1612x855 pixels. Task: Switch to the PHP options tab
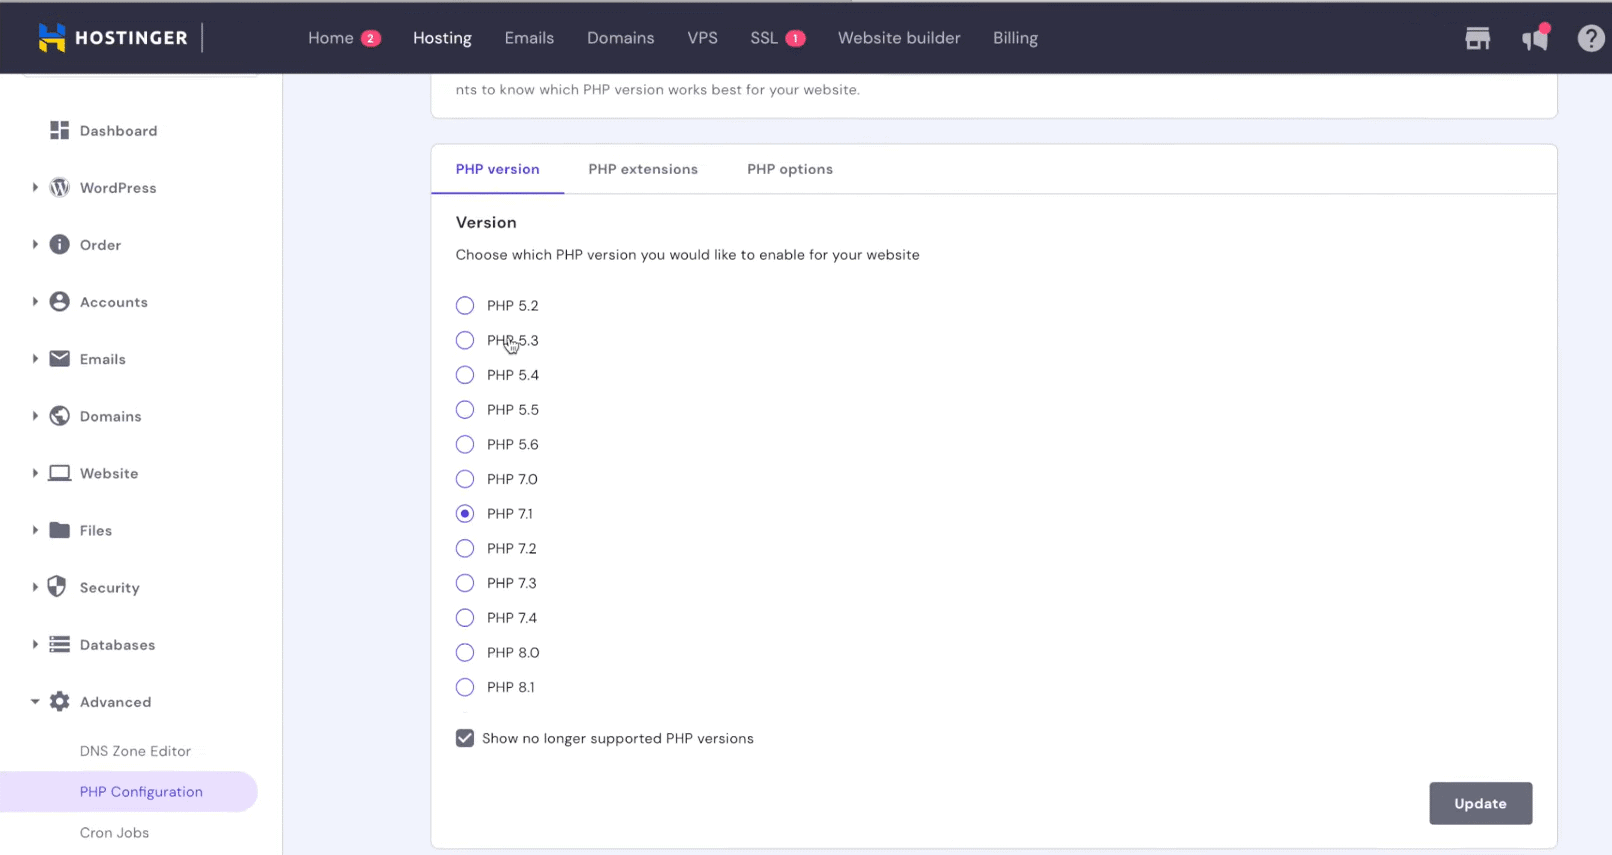pos(789,169)
